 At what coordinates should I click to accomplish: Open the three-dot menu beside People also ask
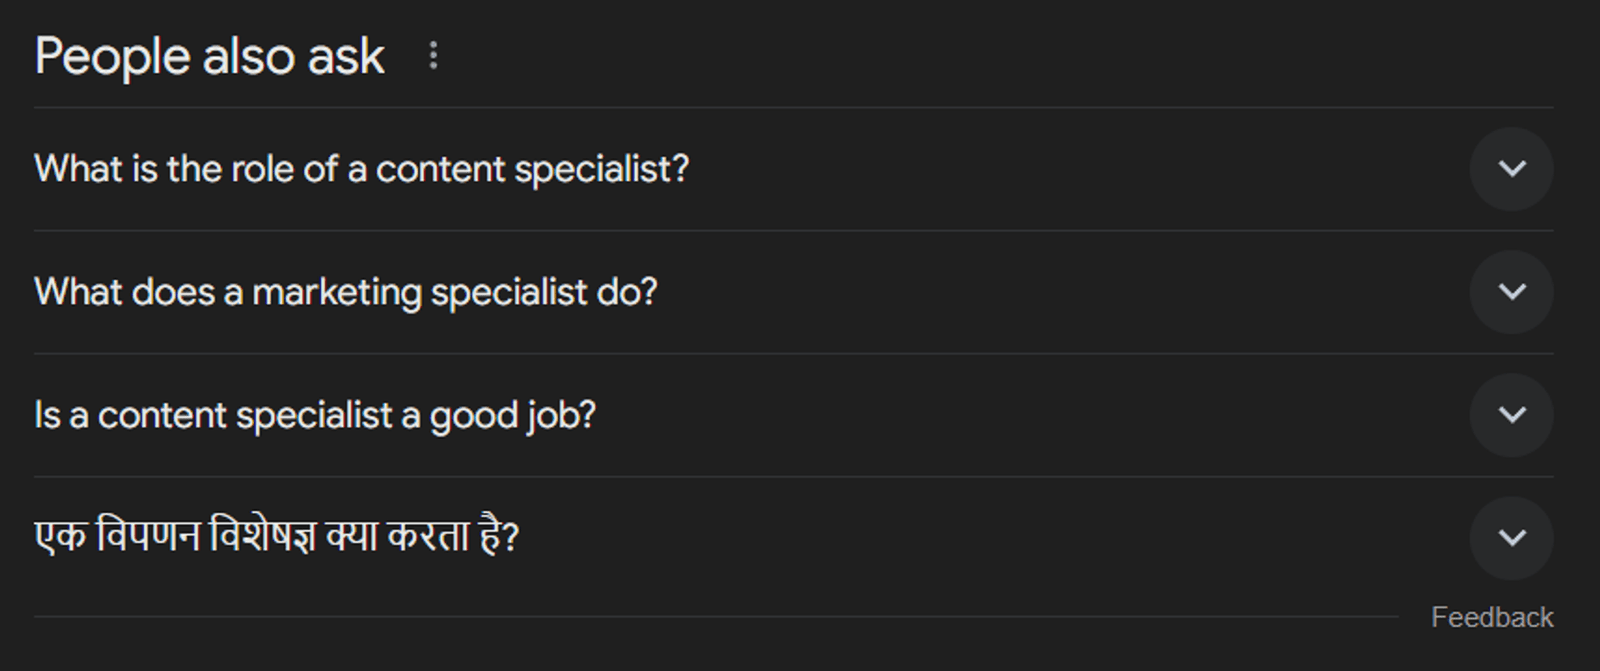(x=433, y=56)
